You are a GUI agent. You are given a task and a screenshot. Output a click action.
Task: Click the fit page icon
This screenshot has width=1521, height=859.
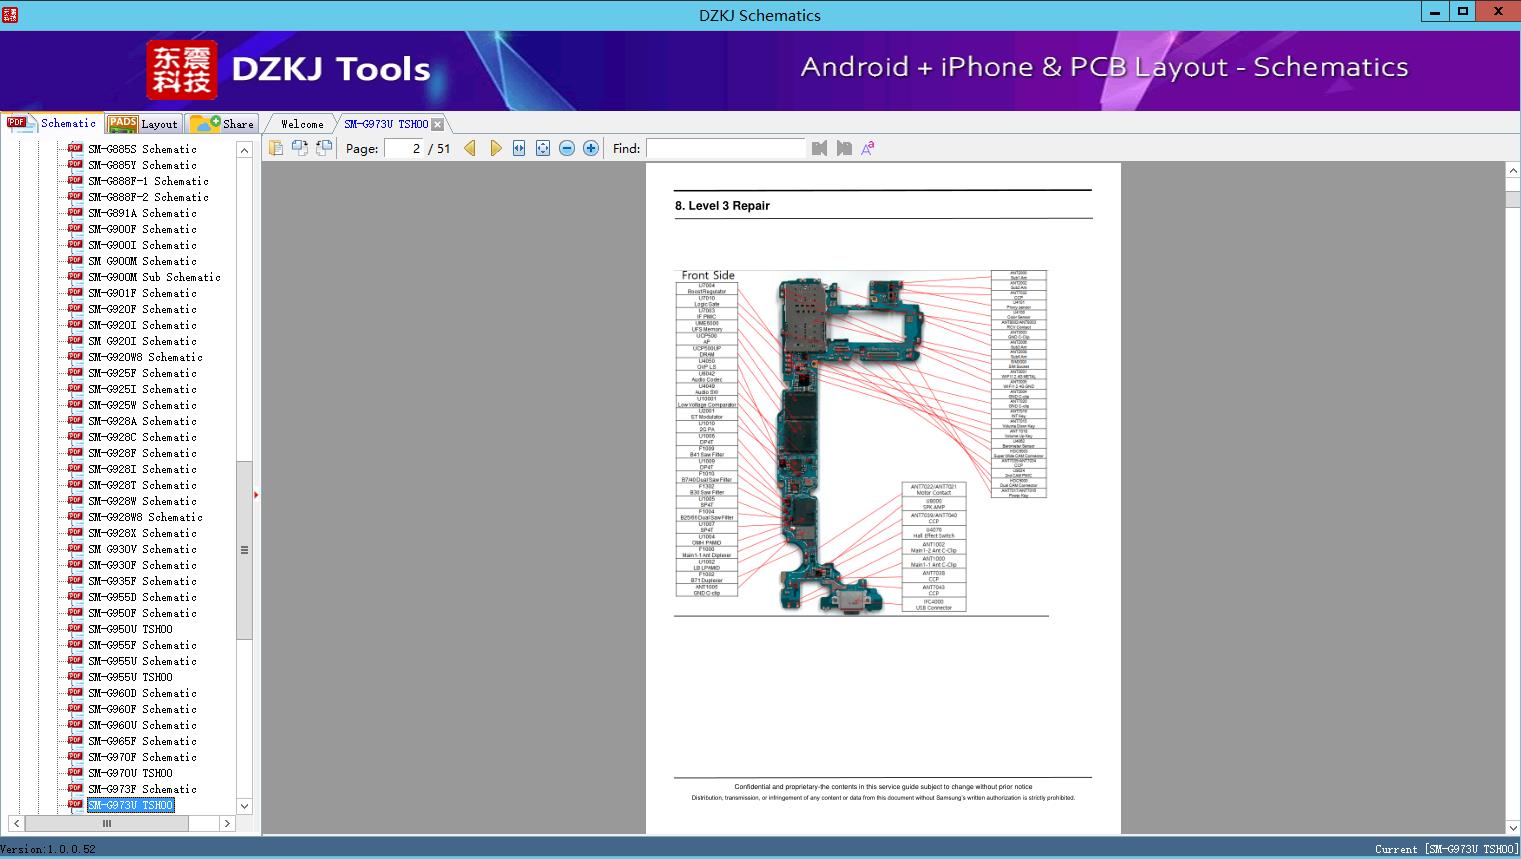click(x=543, y=148)
